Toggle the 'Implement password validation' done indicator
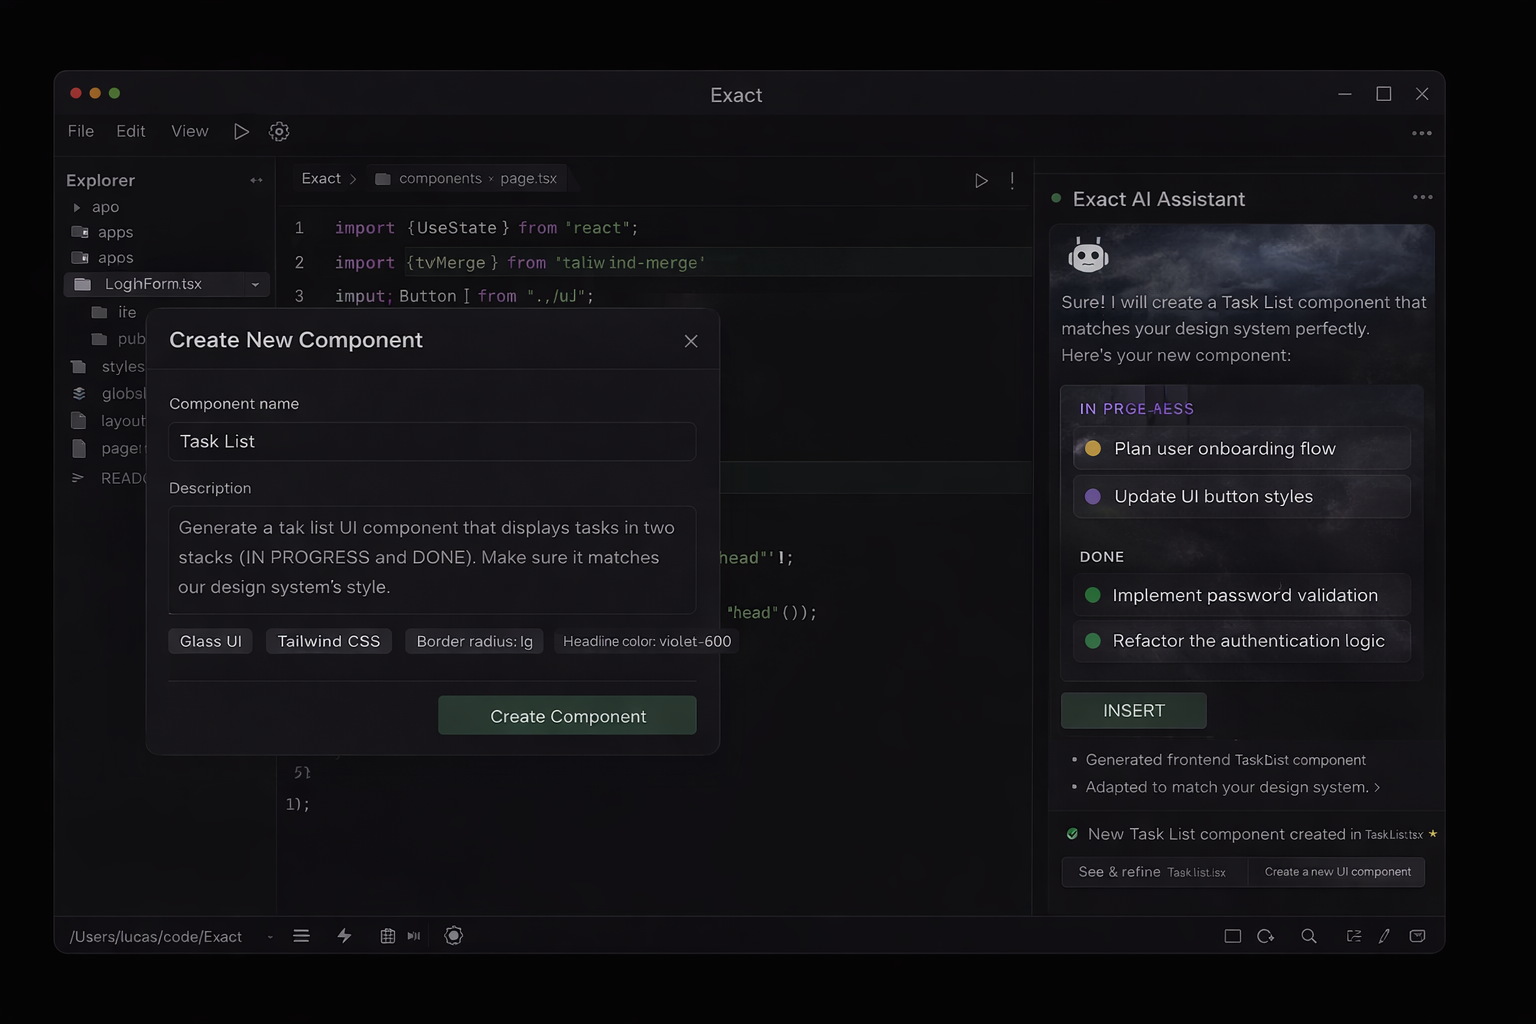The height and width of the screenshot is (1024, 1536). pos(1093,595)
